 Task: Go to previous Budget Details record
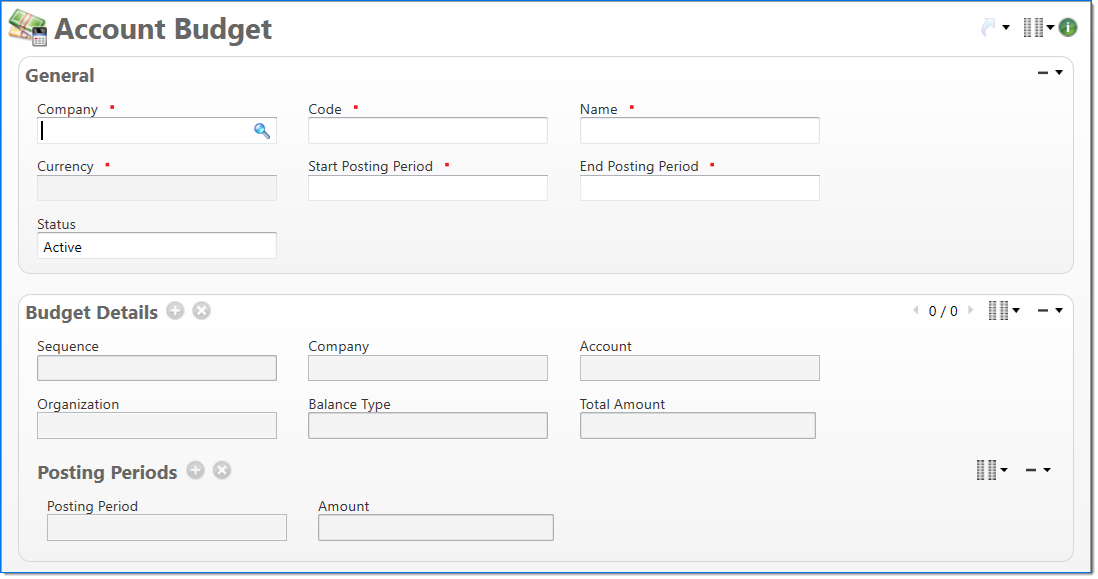(916, 311)
